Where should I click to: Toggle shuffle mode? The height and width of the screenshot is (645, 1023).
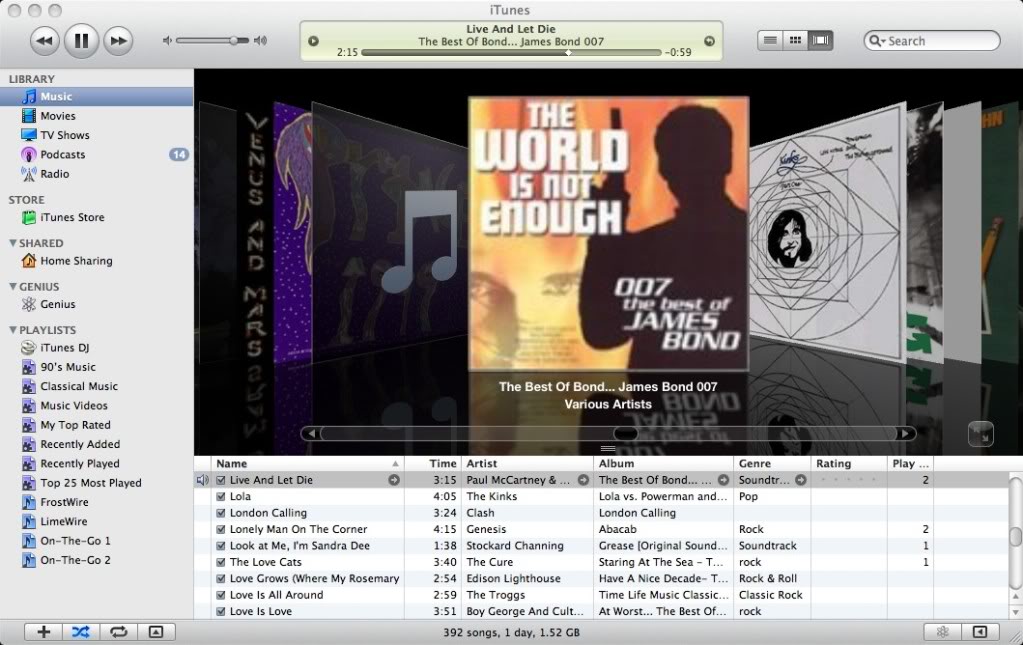tap(81, 632)
